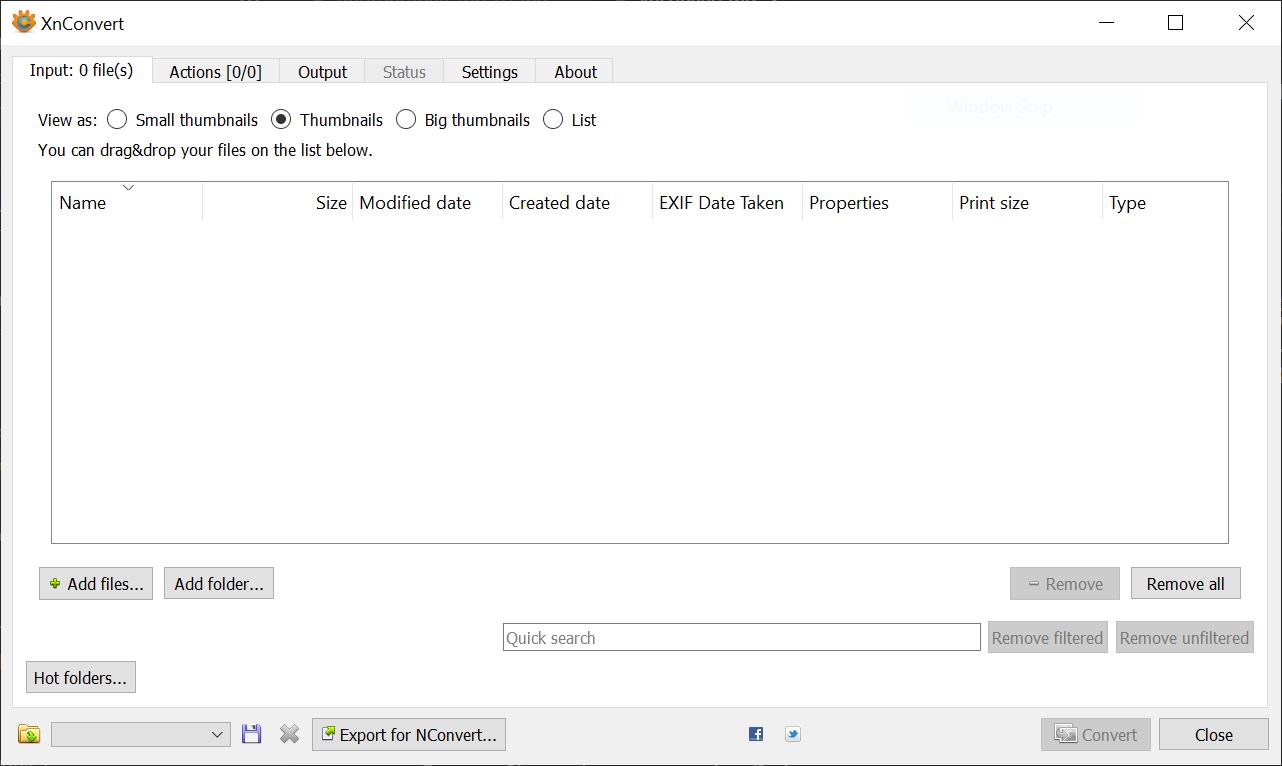Sort by Modified date column header
Screen dimensions: 1282x766
[428, 202]
